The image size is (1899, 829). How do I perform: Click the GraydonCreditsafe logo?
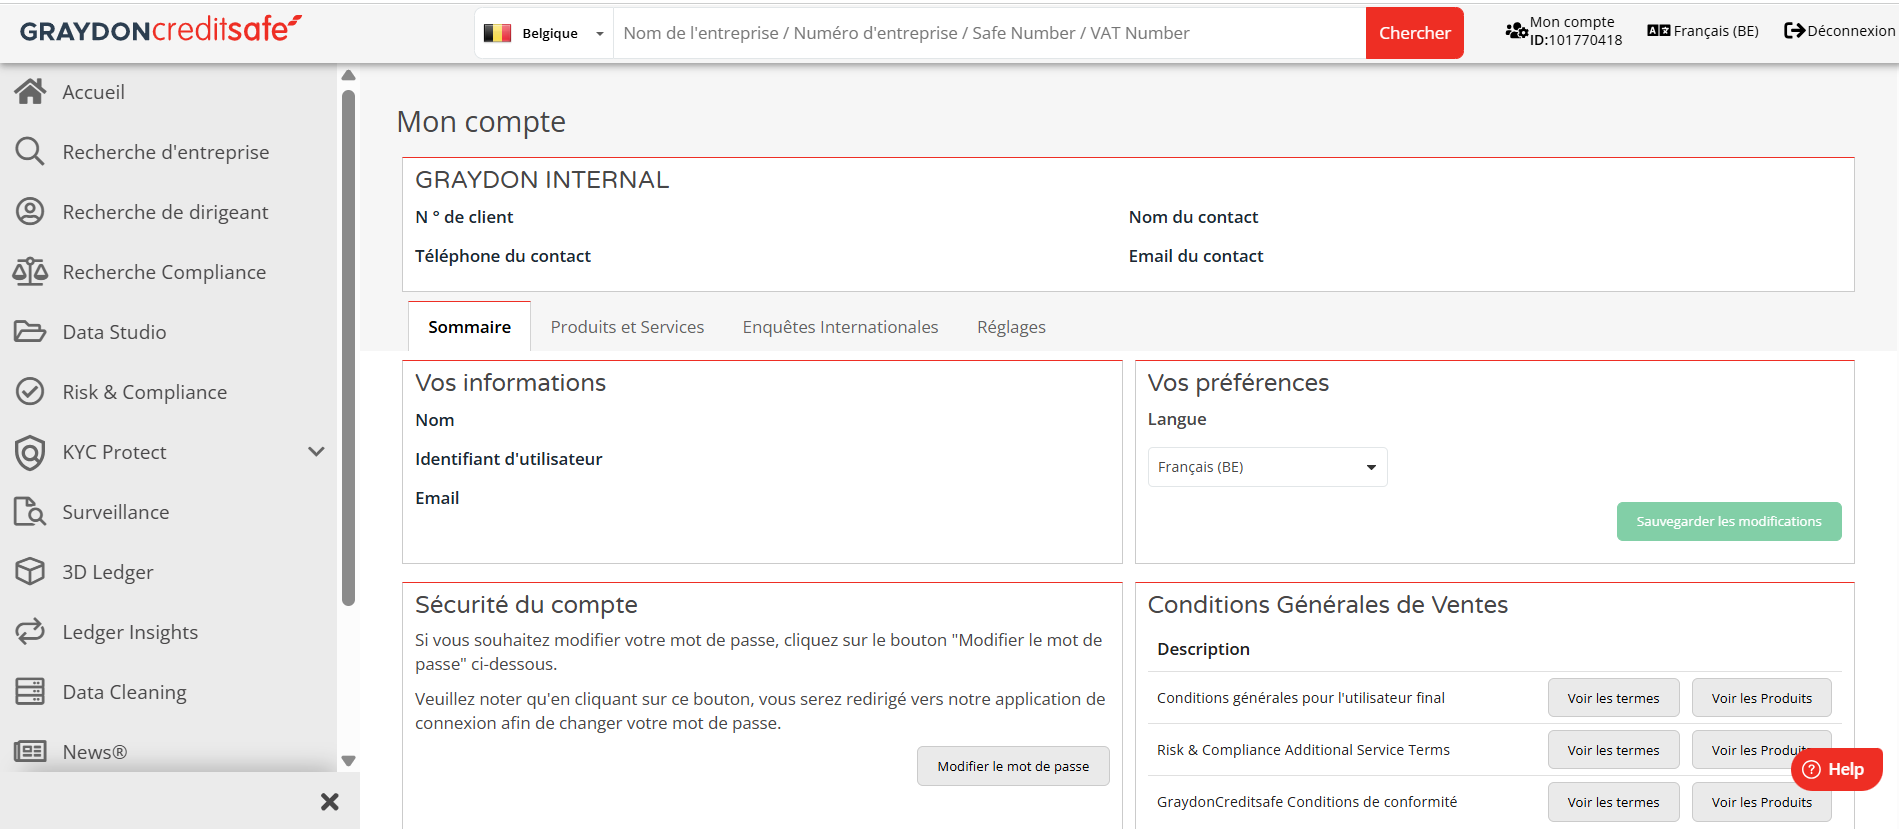160,29
